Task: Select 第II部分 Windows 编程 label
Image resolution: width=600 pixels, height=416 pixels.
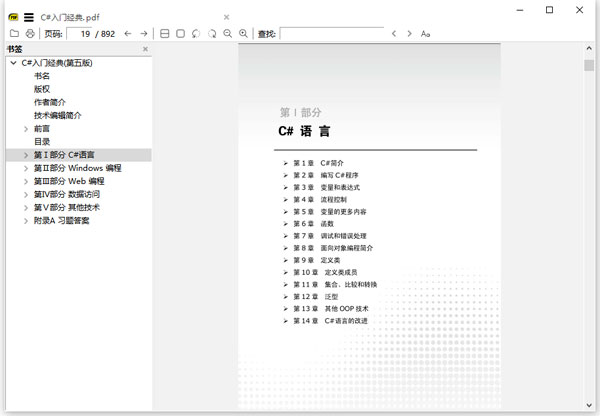Action: click(x=78, y=168)
